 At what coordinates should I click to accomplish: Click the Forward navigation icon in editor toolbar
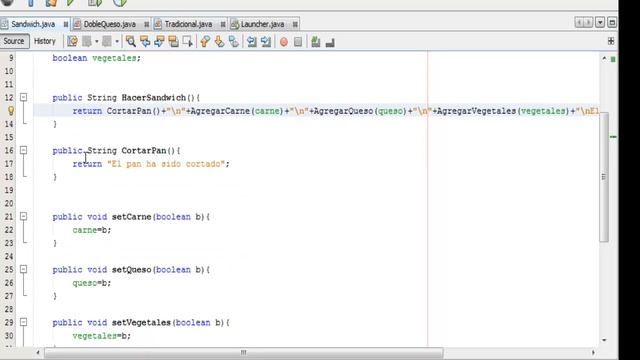[x=107, y=41]
